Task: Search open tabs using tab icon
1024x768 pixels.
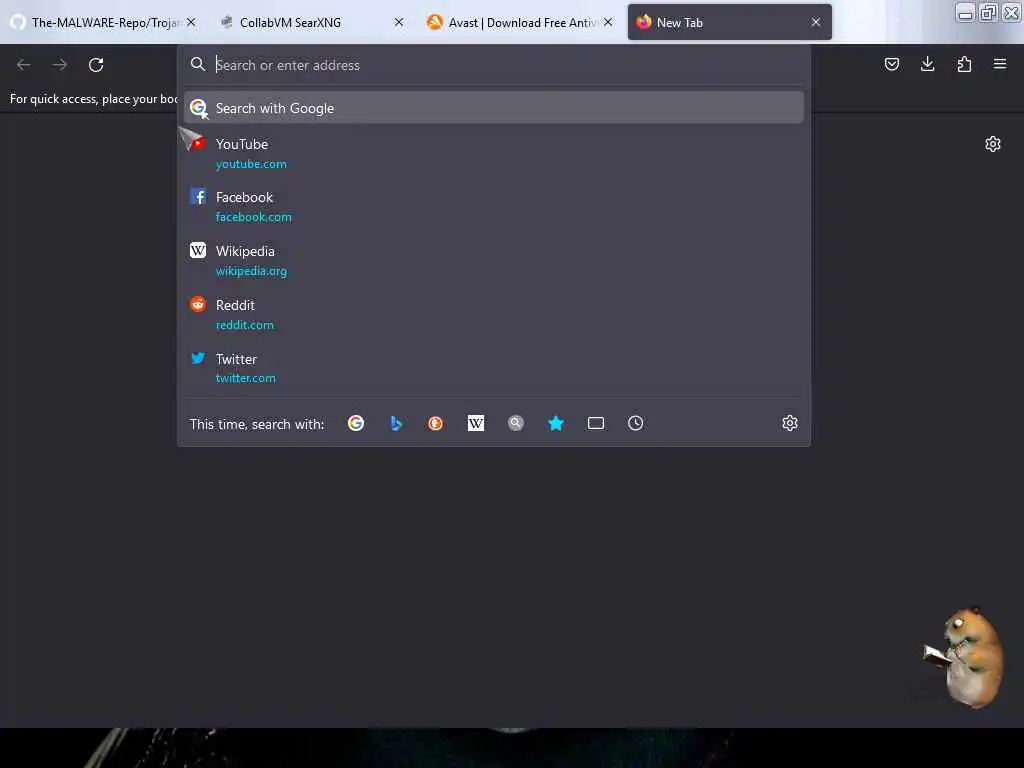Action: (x=596, y=423)
